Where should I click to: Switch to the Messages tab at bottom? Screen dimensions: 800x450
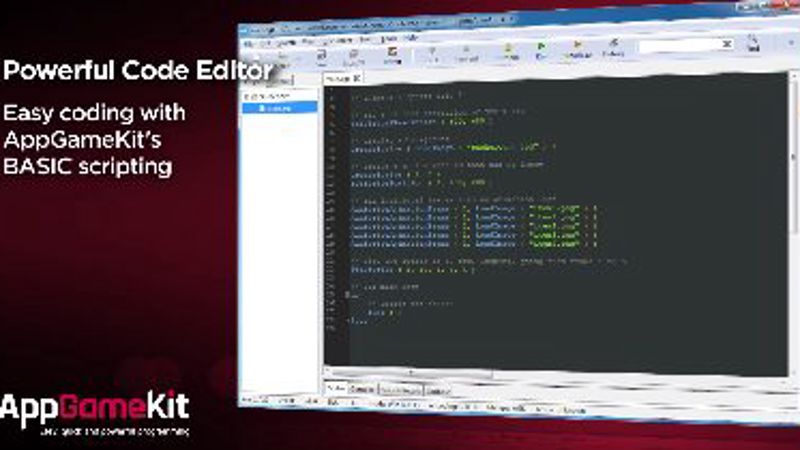coord(401,390)
